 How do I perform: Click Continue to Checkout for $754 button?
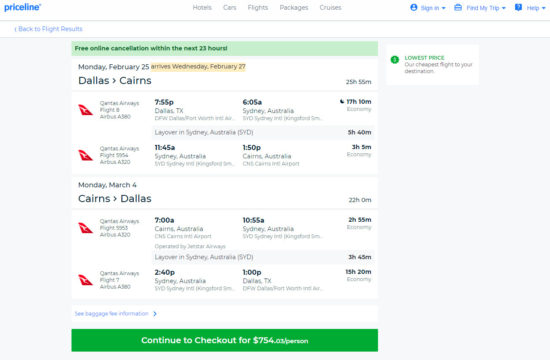[224, 340]
